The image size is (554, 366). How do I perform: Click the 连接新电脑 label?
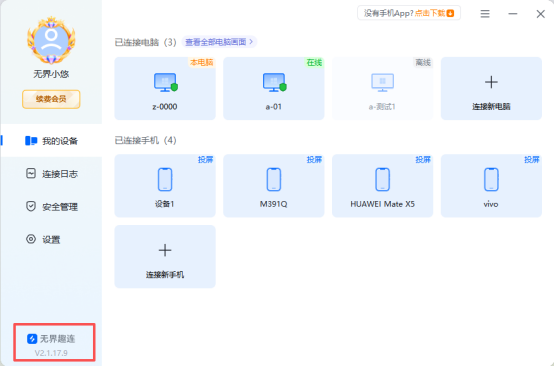pos(491,106)
